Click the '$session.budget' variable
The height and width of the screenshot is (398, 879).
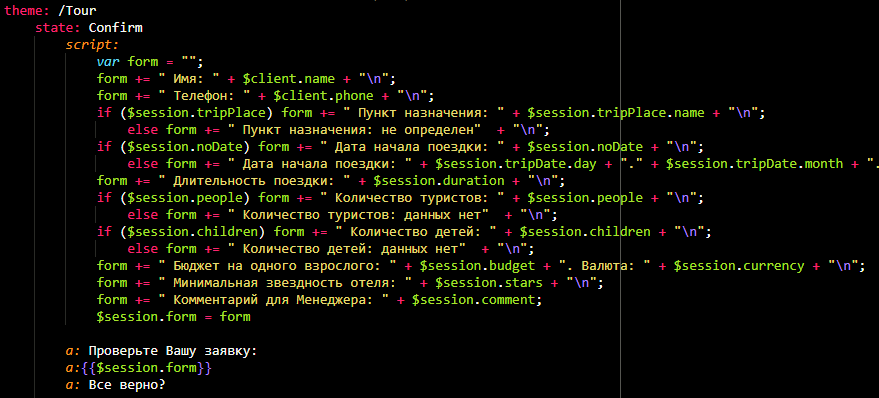coord(477,266)
